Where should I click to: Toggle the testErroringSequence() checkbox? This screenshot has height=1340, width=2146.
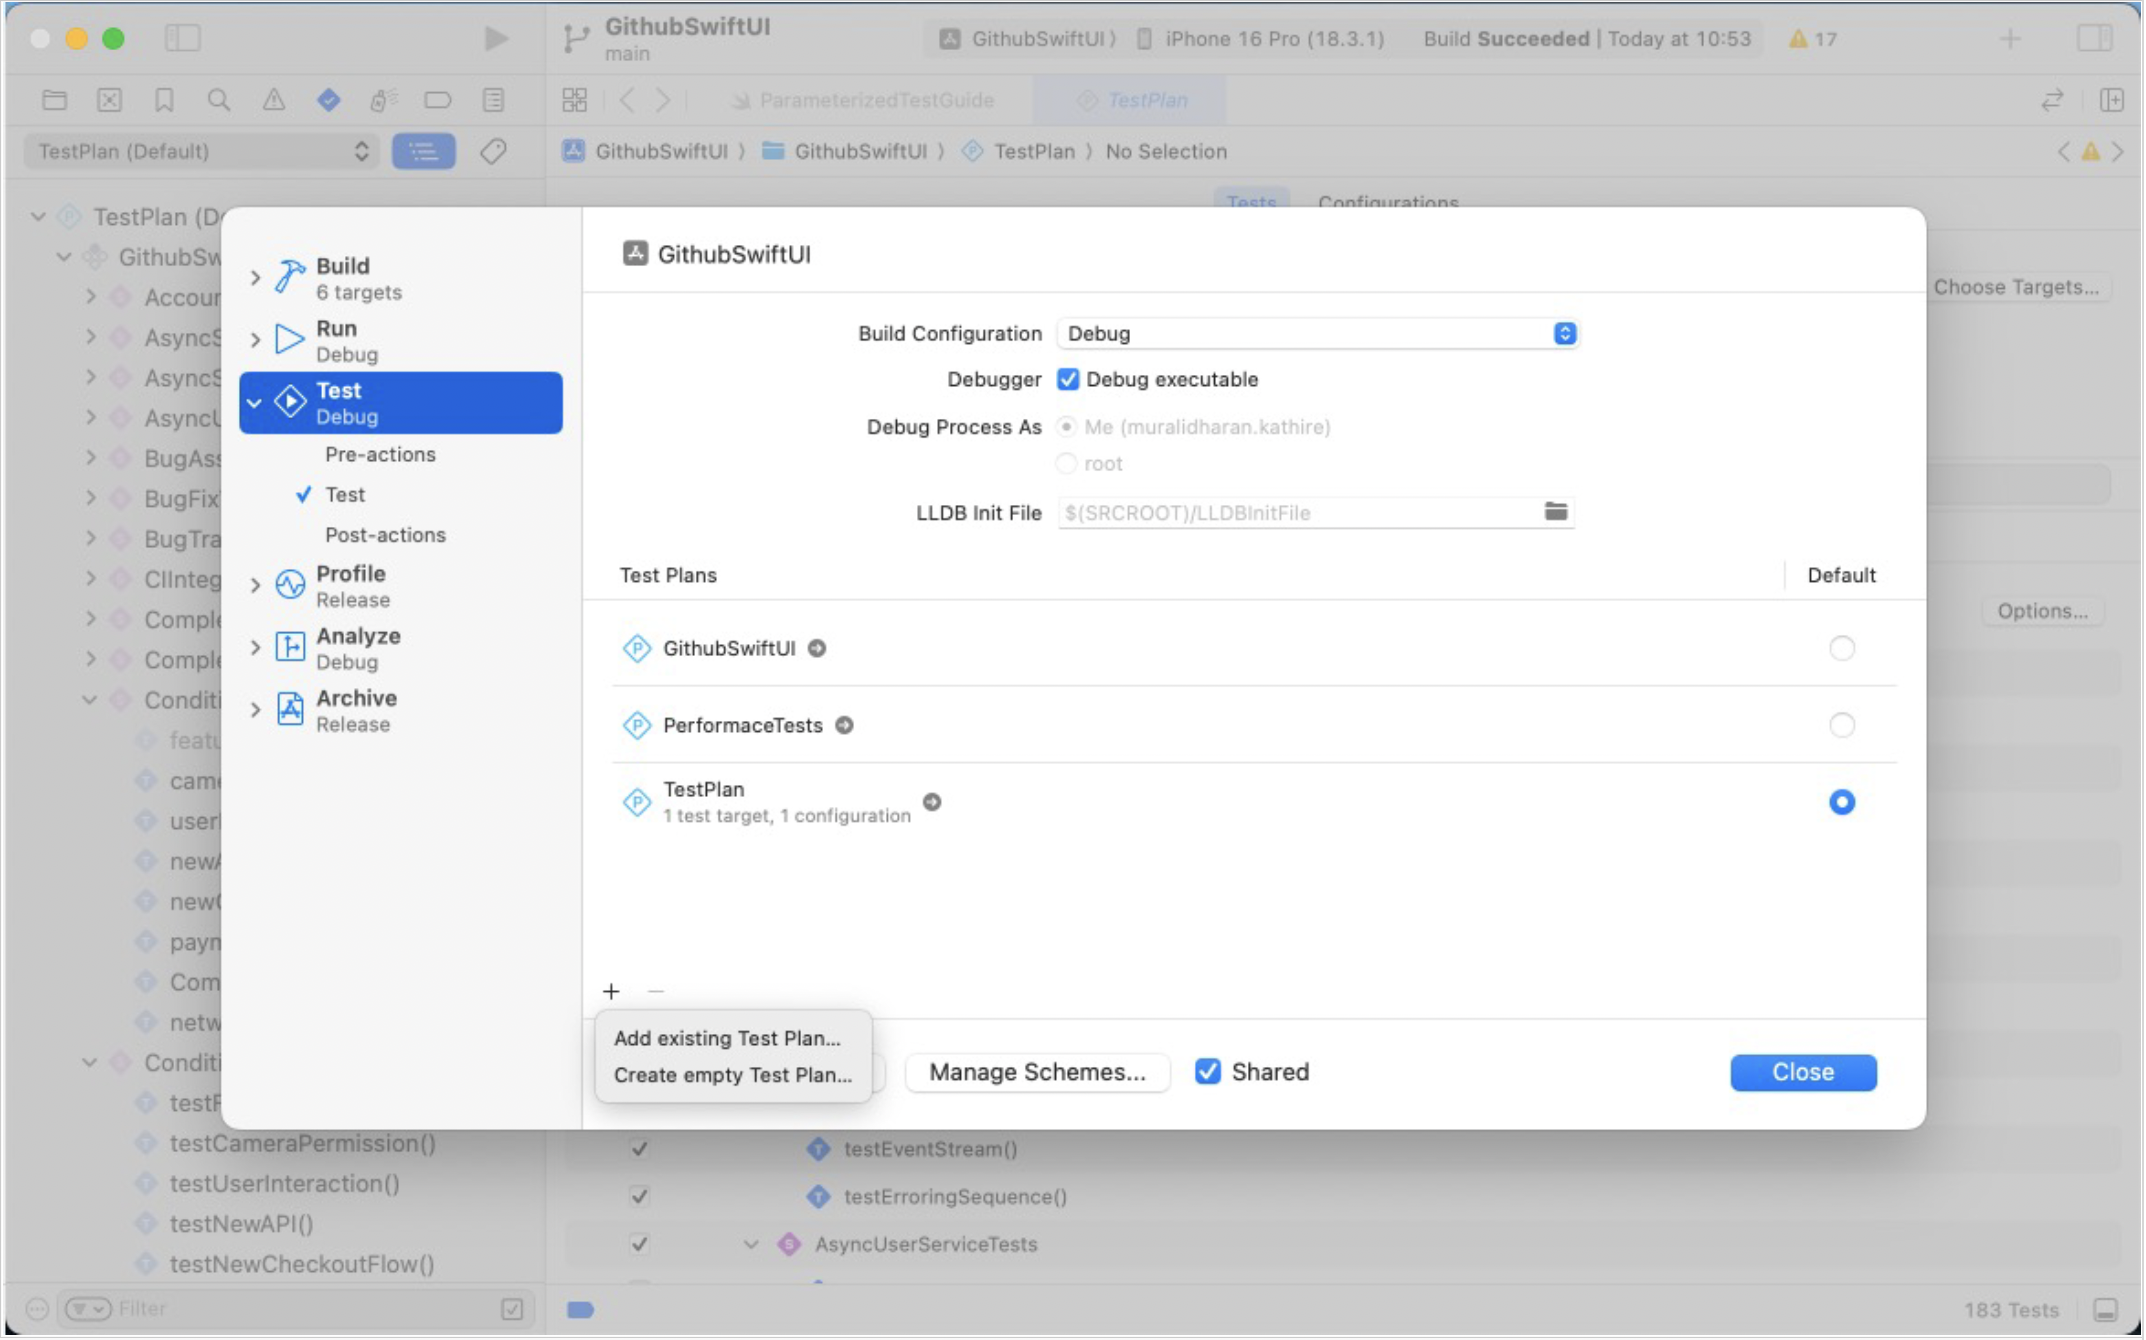(639, 1197)
